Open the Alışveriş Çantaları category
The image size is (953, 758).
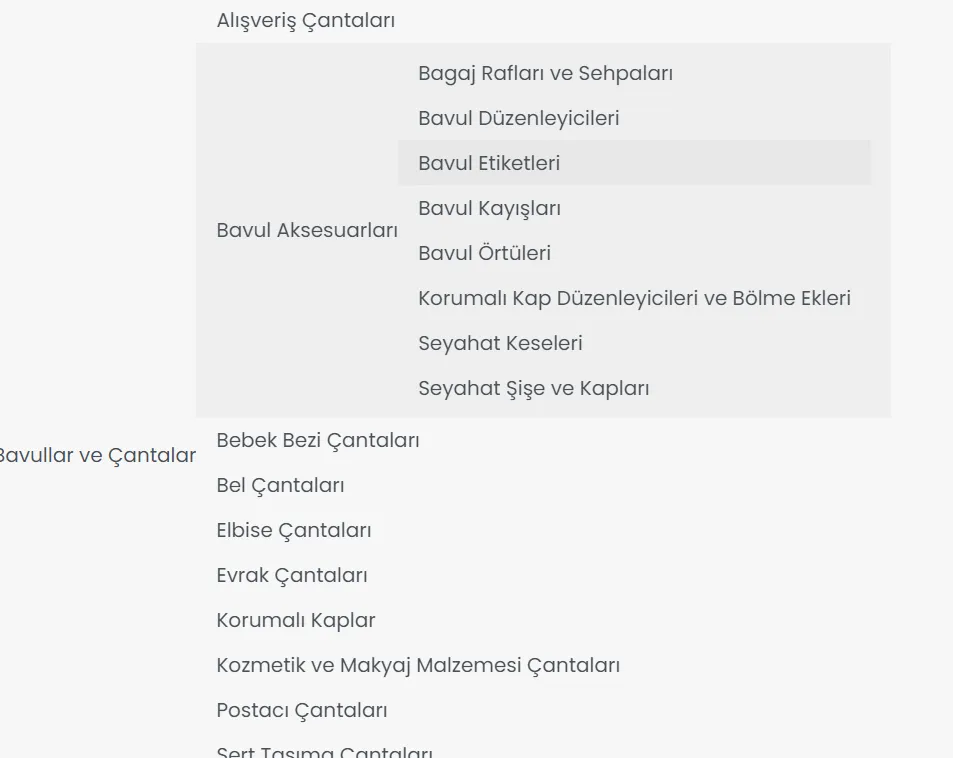(x=305, y=20)
